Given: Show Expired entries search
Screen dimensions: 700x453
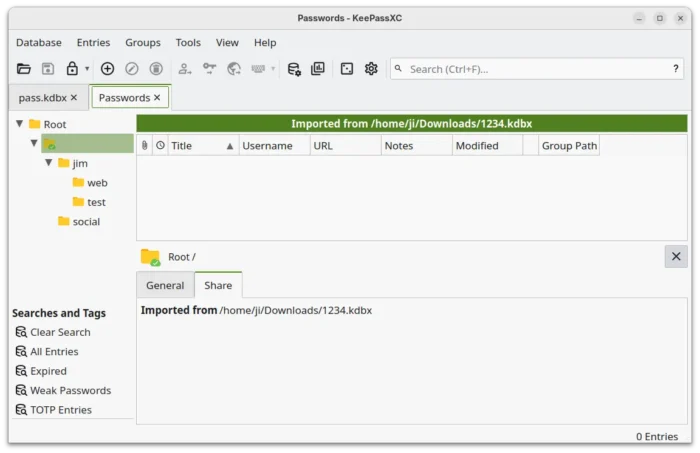Looking at the screenshot, I should click(41, 371).
